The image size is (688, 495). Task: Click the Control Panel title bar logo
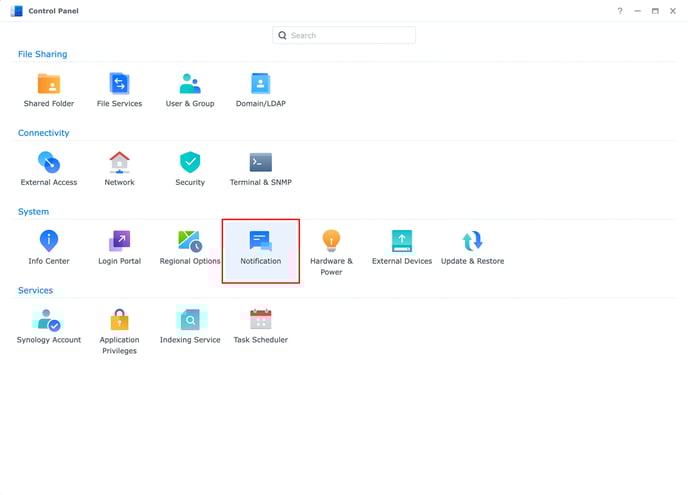(17, 11)
